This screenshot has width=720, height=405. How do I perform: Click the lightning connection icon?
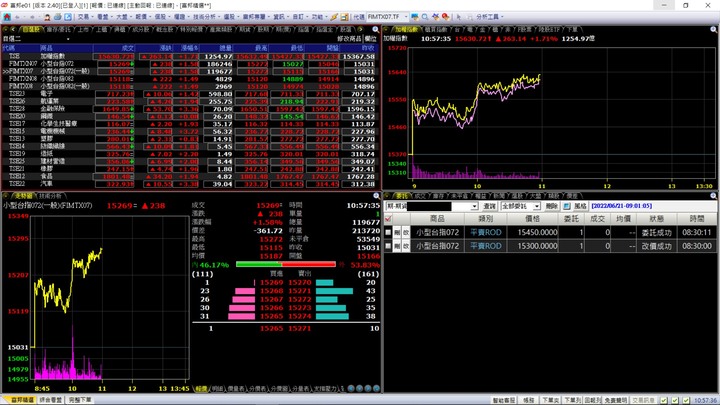tap(334, 17)
